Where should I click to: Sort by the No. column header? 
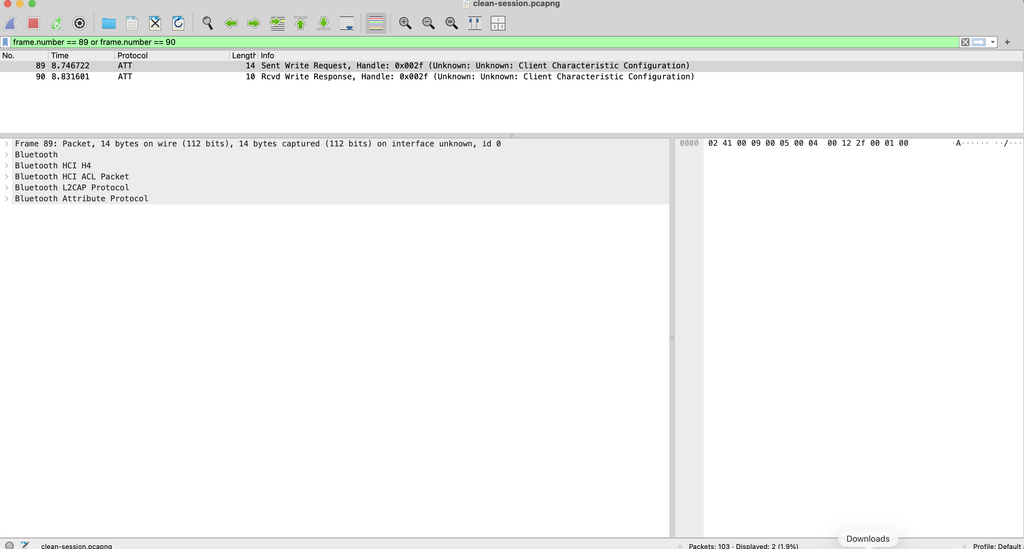point(24,55)
